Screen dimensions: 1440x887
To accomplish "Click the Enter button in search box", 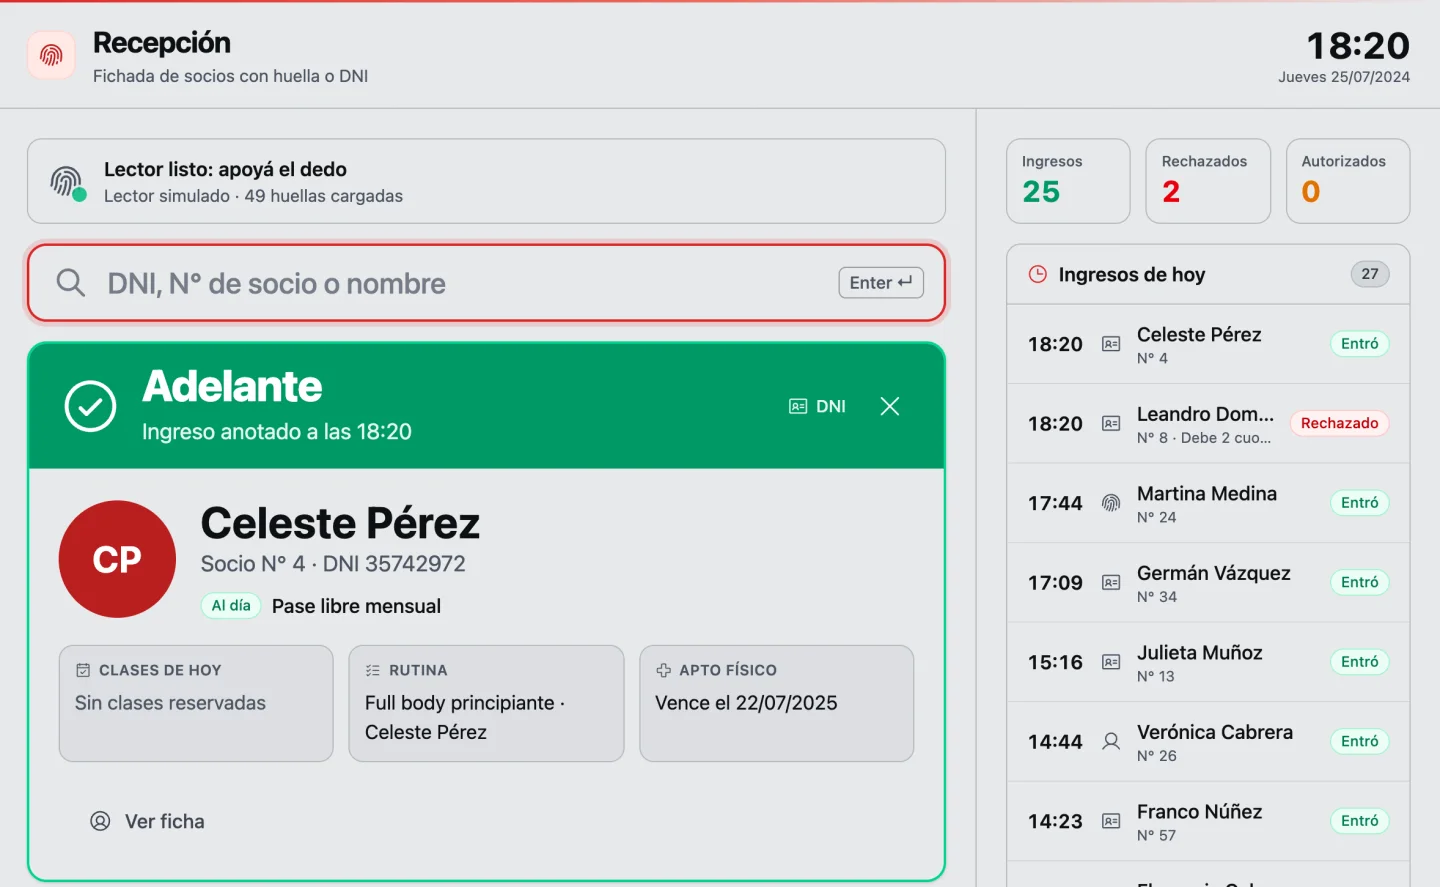I will [881, 283].
